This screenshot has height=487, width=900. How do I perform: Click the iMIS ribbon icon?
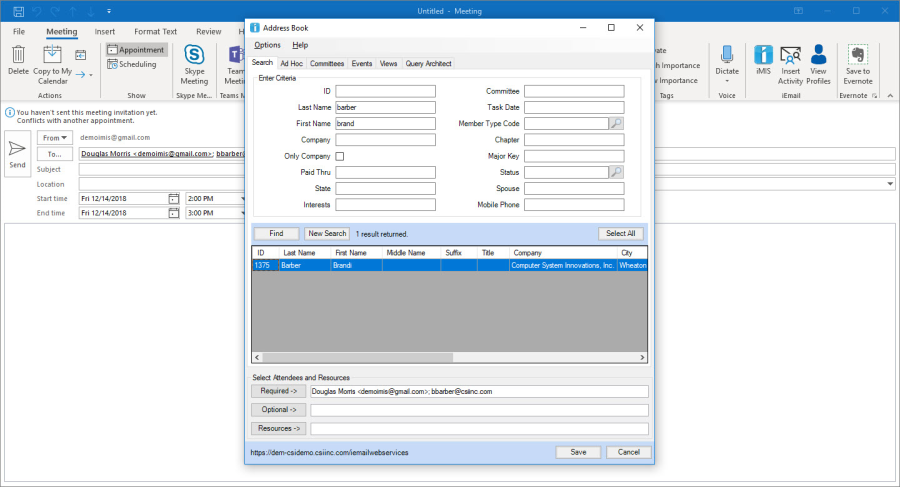pos(764,56)
